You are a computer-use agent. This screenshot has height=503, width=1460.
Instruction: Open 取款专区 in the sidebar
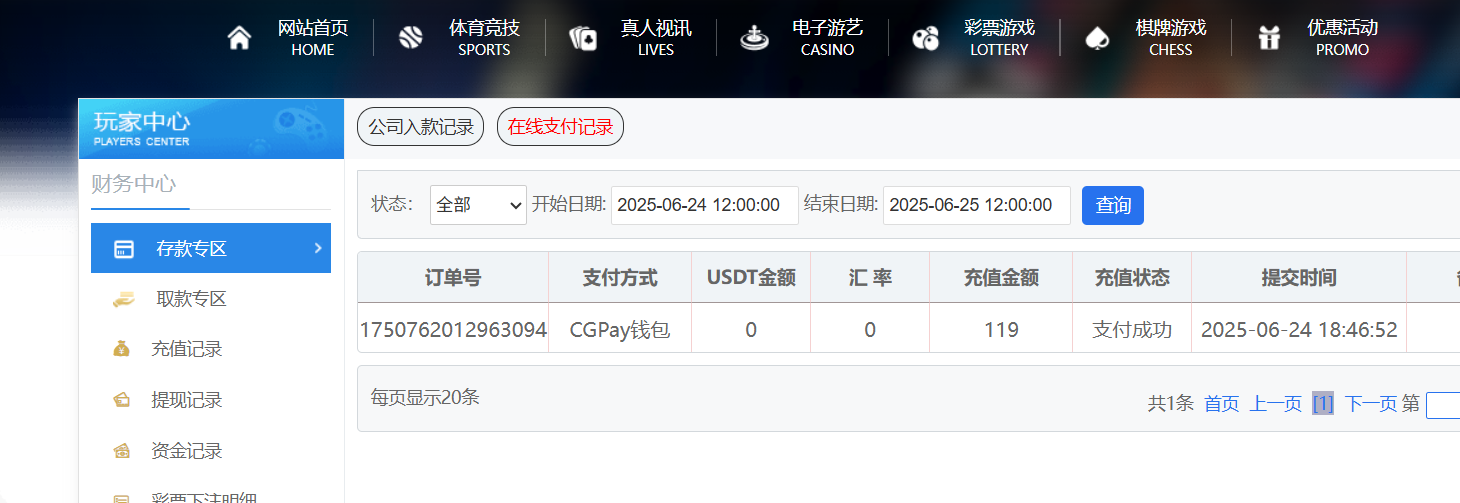(191, 299)
